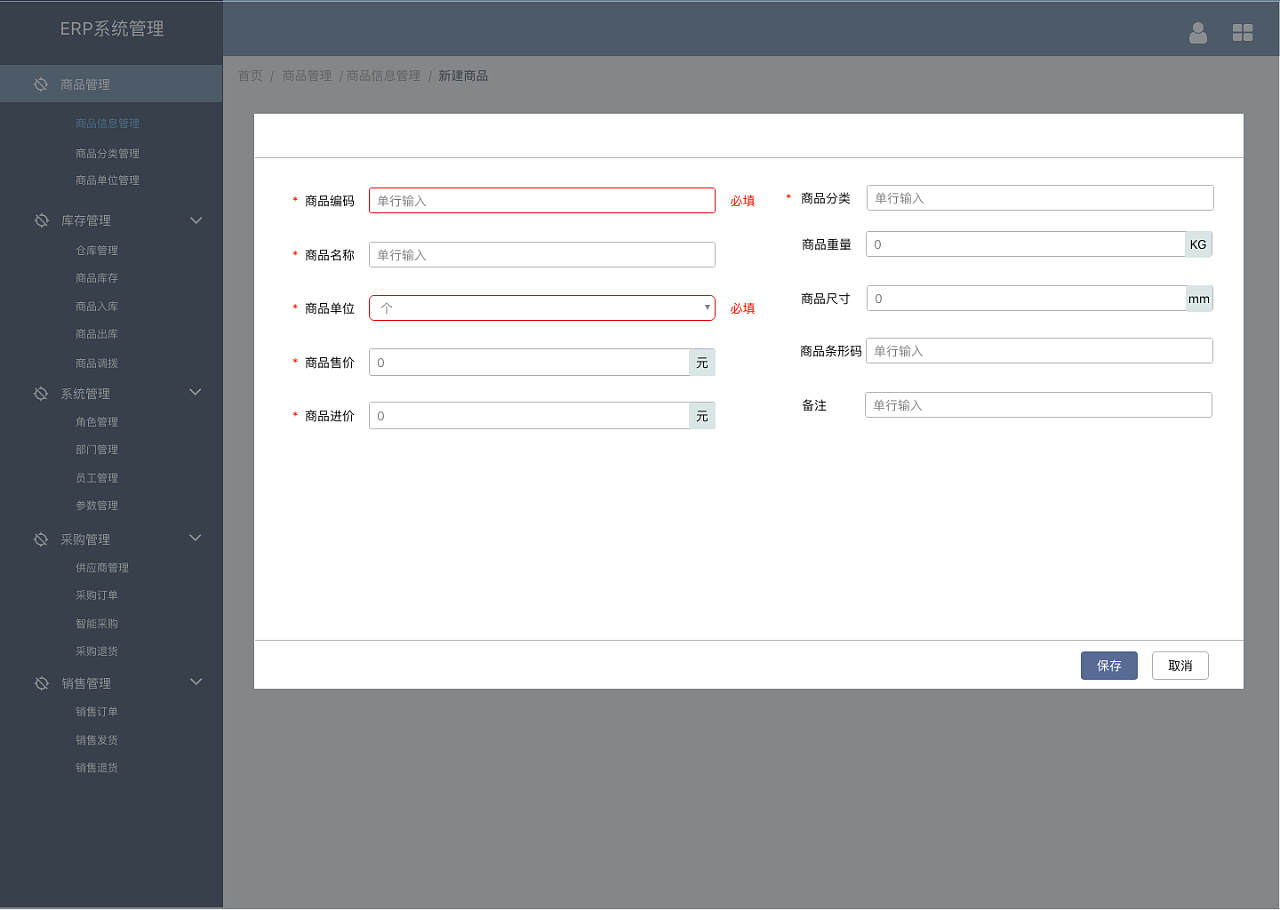Screen dimensions: 1280x910
Task: Click the KG unit suffix
Action: coord(1198,245)
